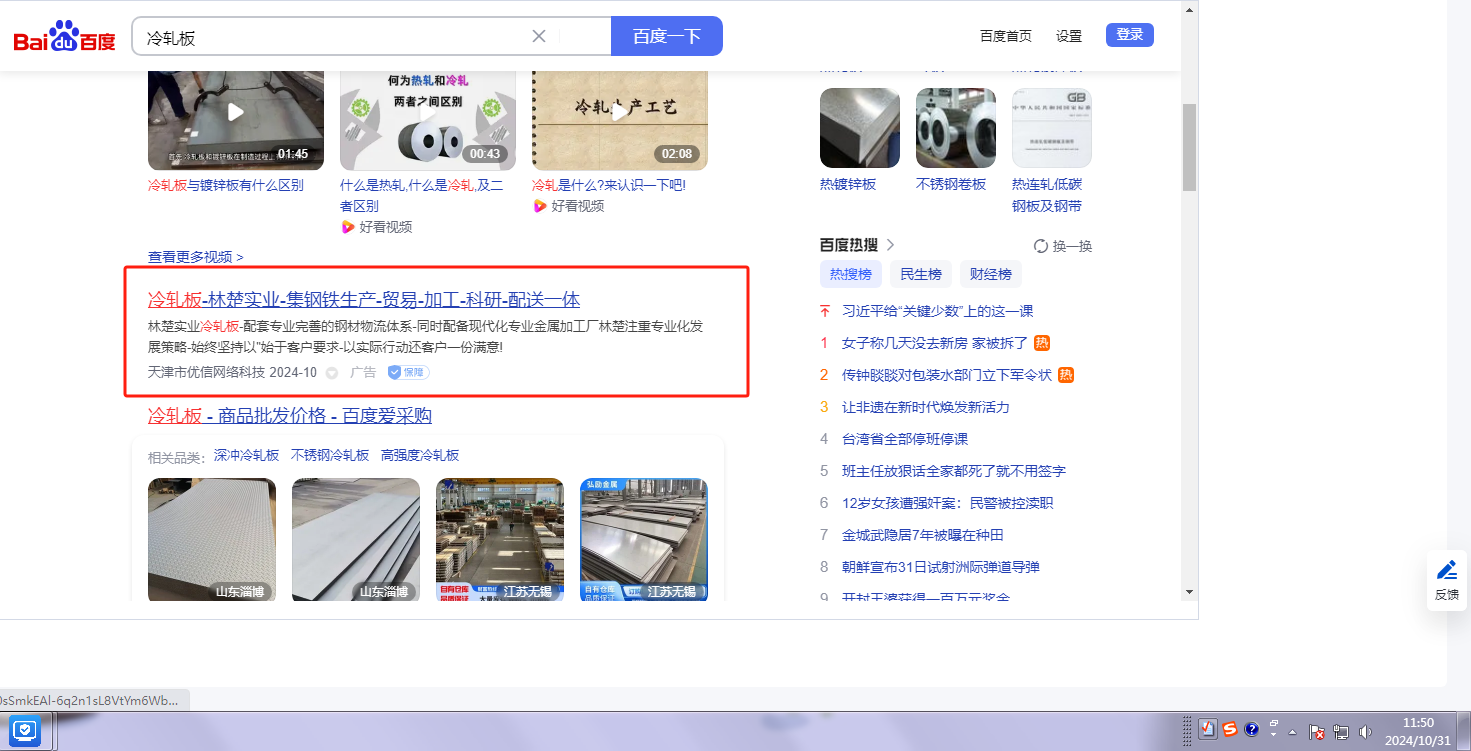Viewport: 1471px width, 751px height.
Task: Click the 反馈 feedback pencil button
Action: pyautogui.click(x=1447, y=579)
